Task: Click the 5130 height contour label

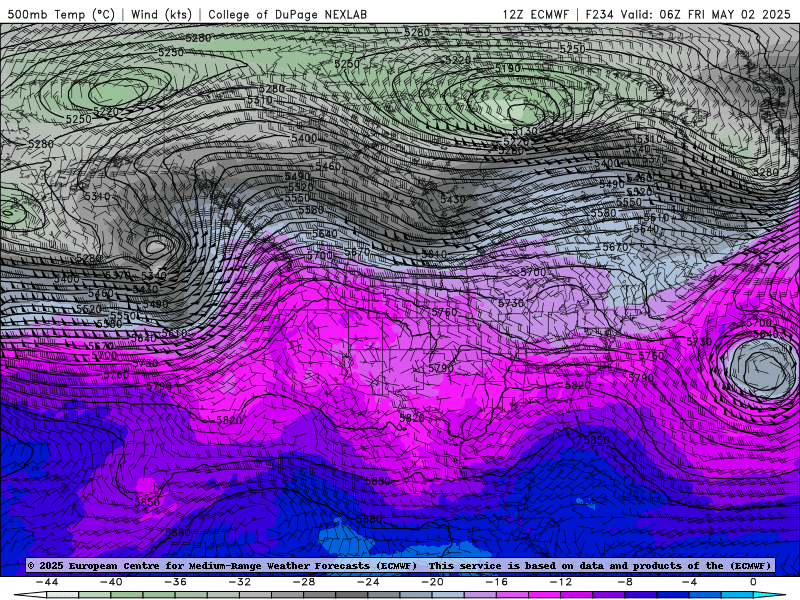Action: point(525,131)
